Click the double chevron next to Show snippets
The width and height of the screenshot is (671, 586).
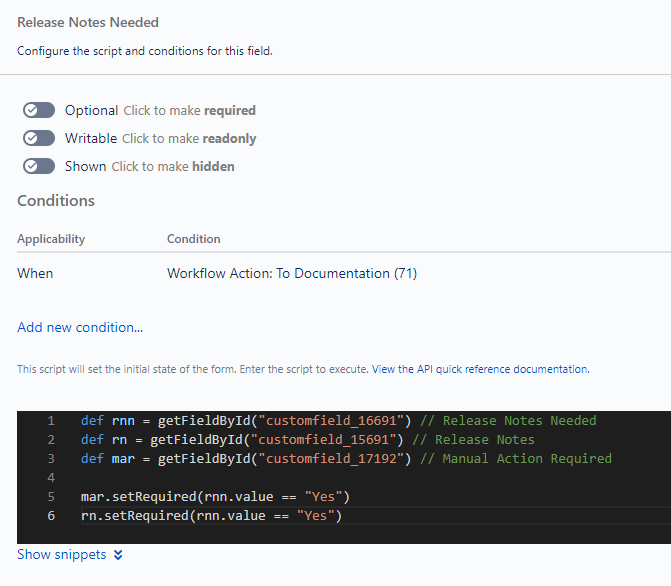118,555
